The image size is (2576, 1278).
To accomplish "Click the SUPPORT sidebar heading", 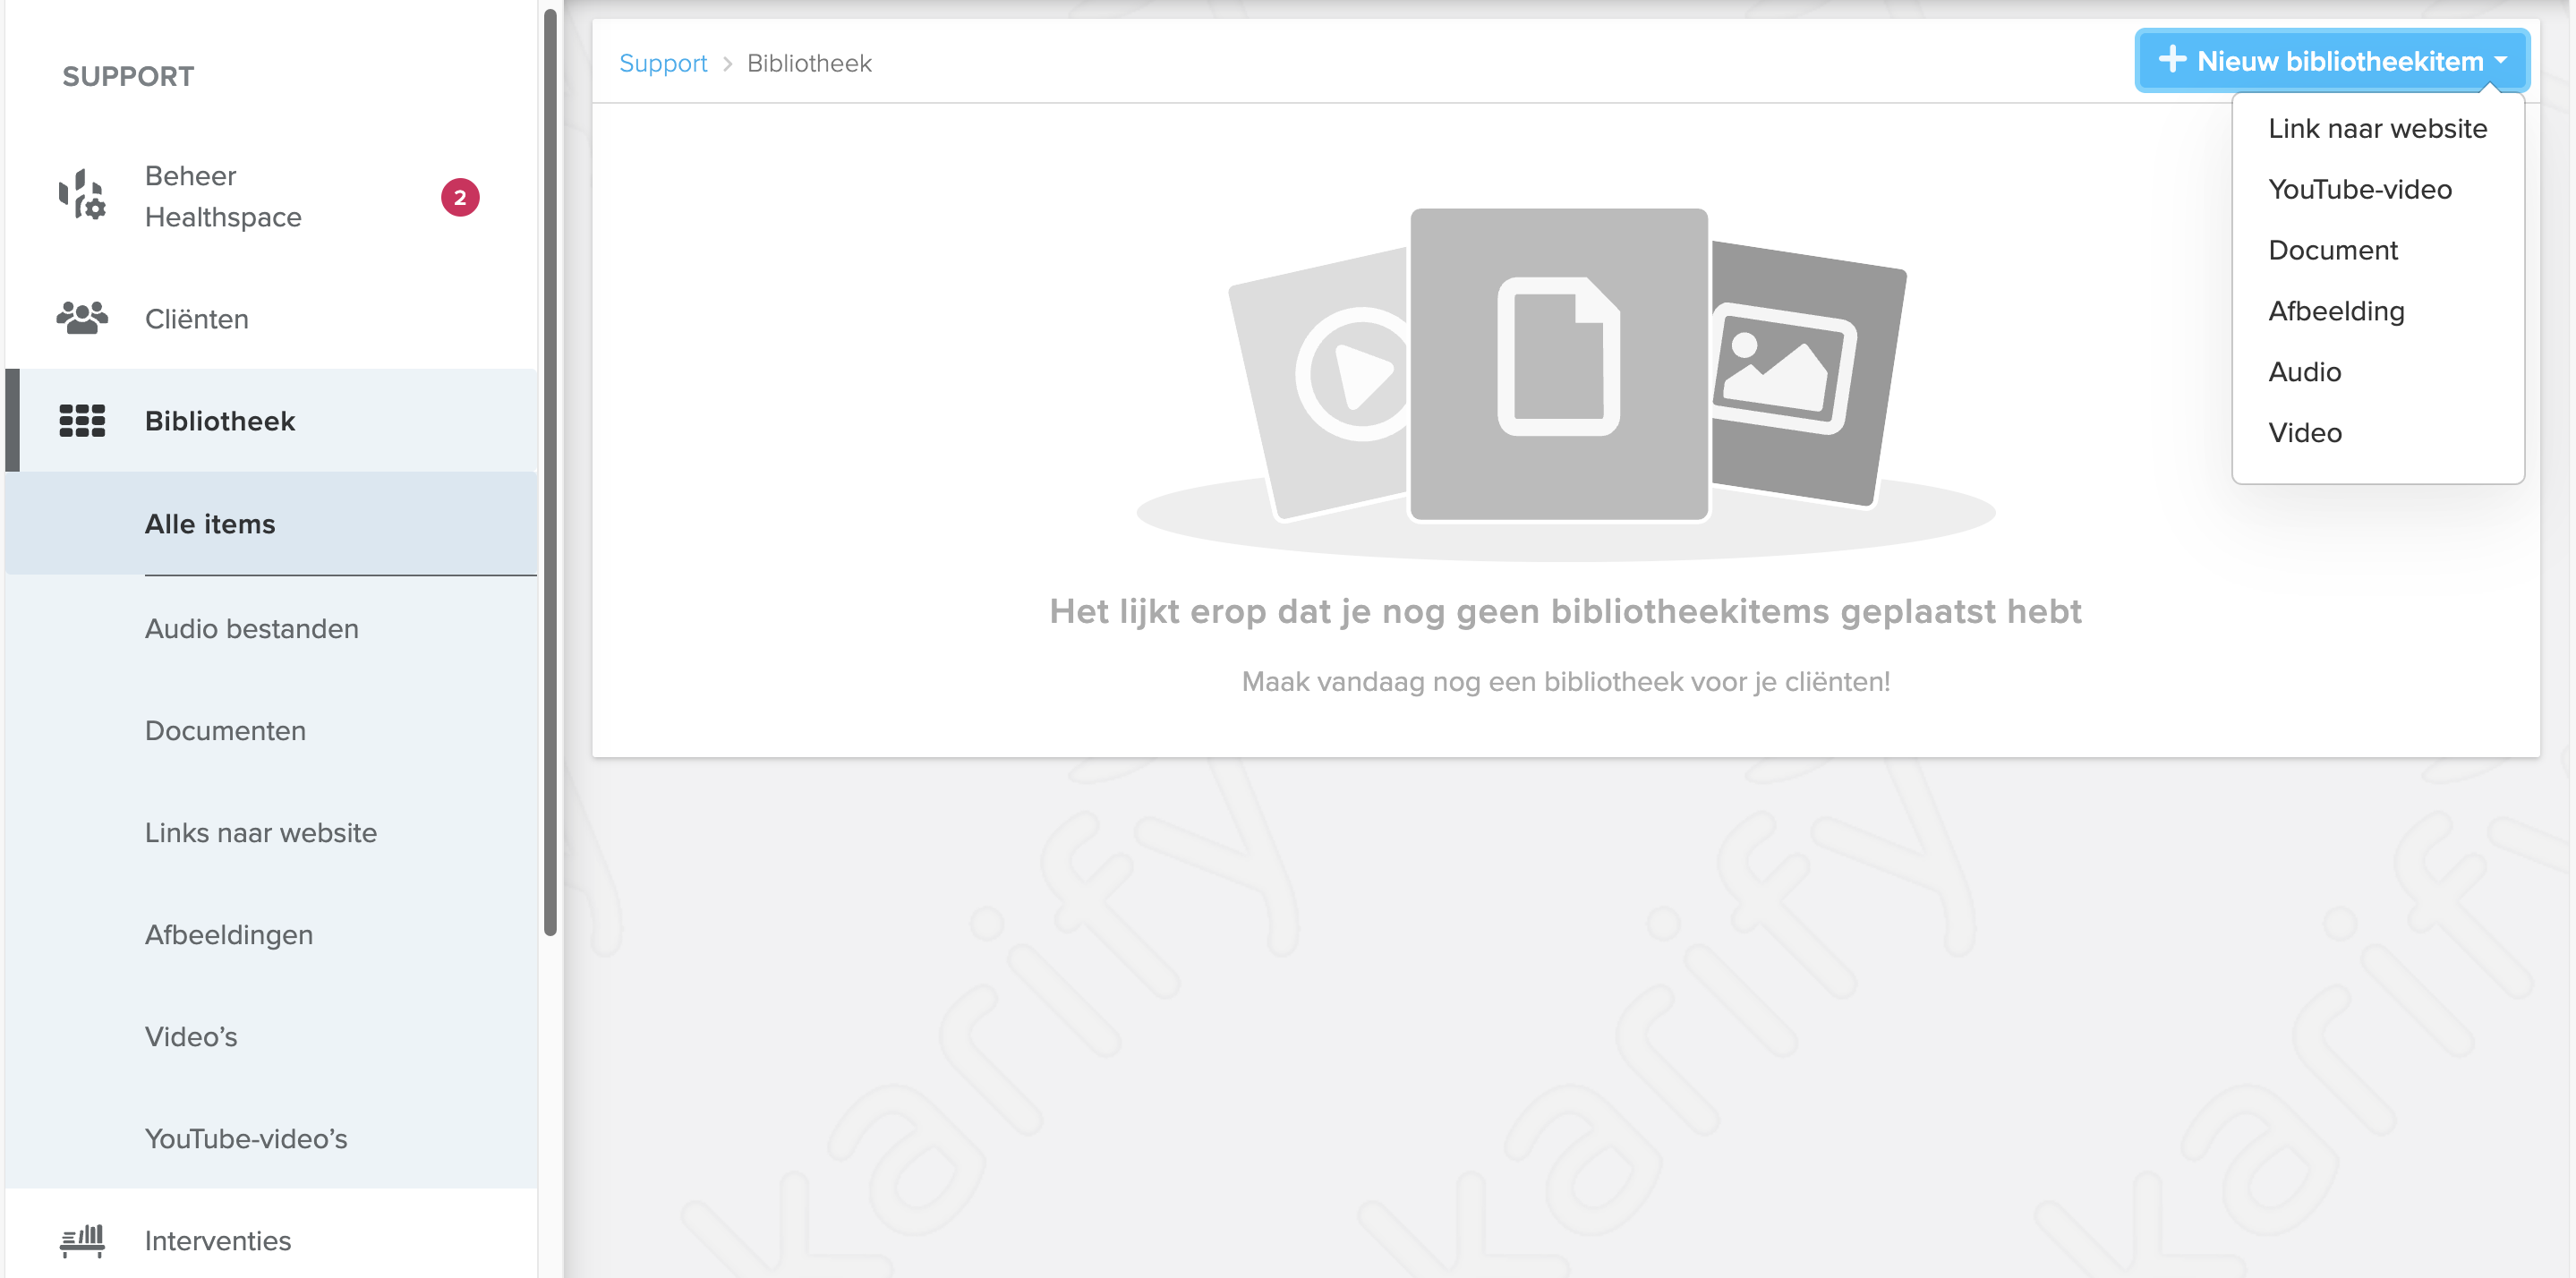I will pyautogui.click(x=128, y=76).
